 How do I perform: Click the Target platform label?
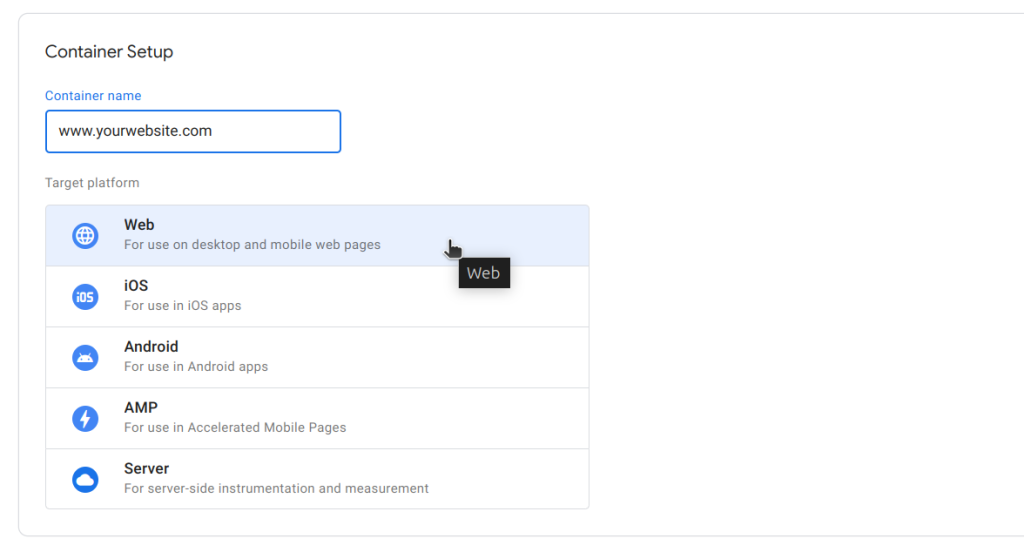[x=92, y=183]
